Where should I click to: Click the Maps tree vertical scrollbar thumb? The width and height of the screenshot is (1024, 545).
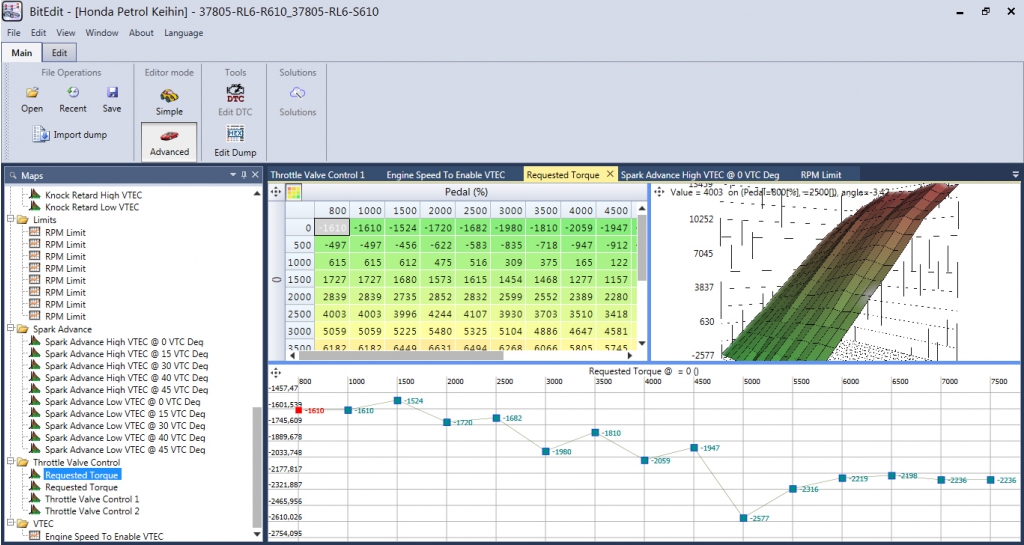point(256,465)
